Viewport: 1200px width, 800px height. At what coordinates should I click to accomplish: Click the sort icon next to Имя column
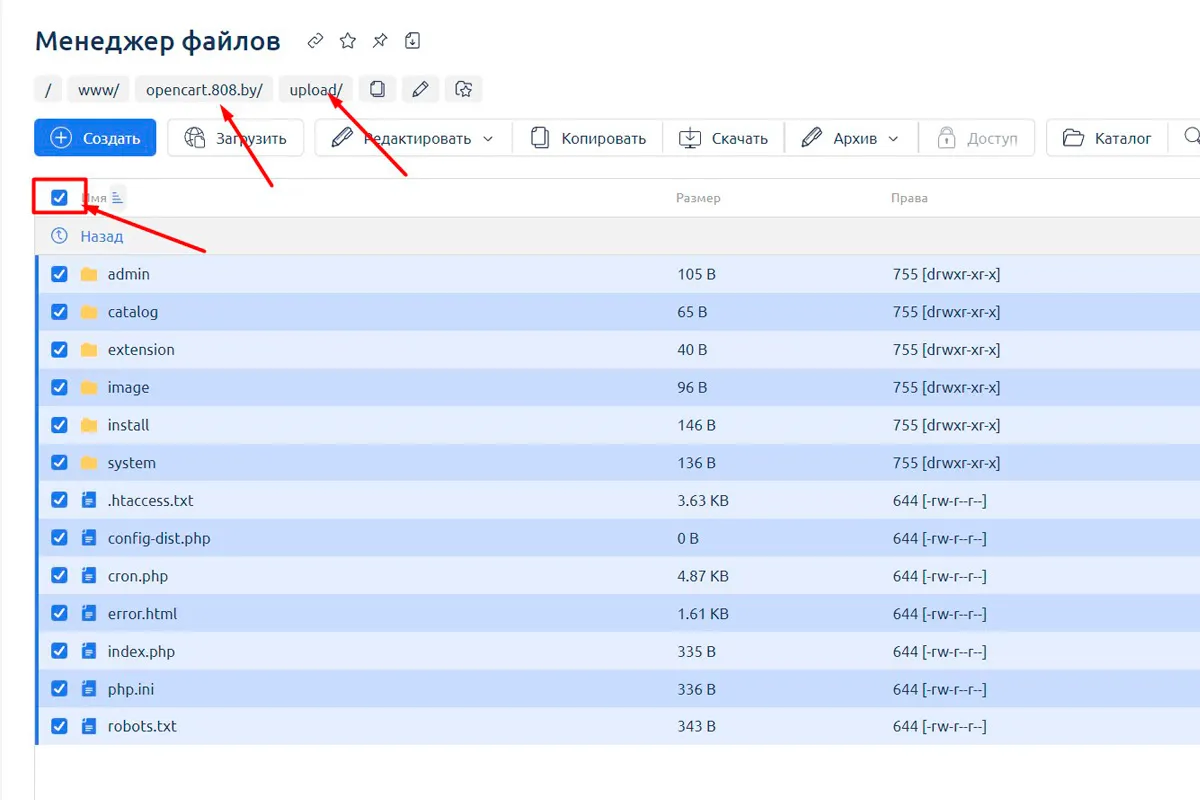coord(117,198)
